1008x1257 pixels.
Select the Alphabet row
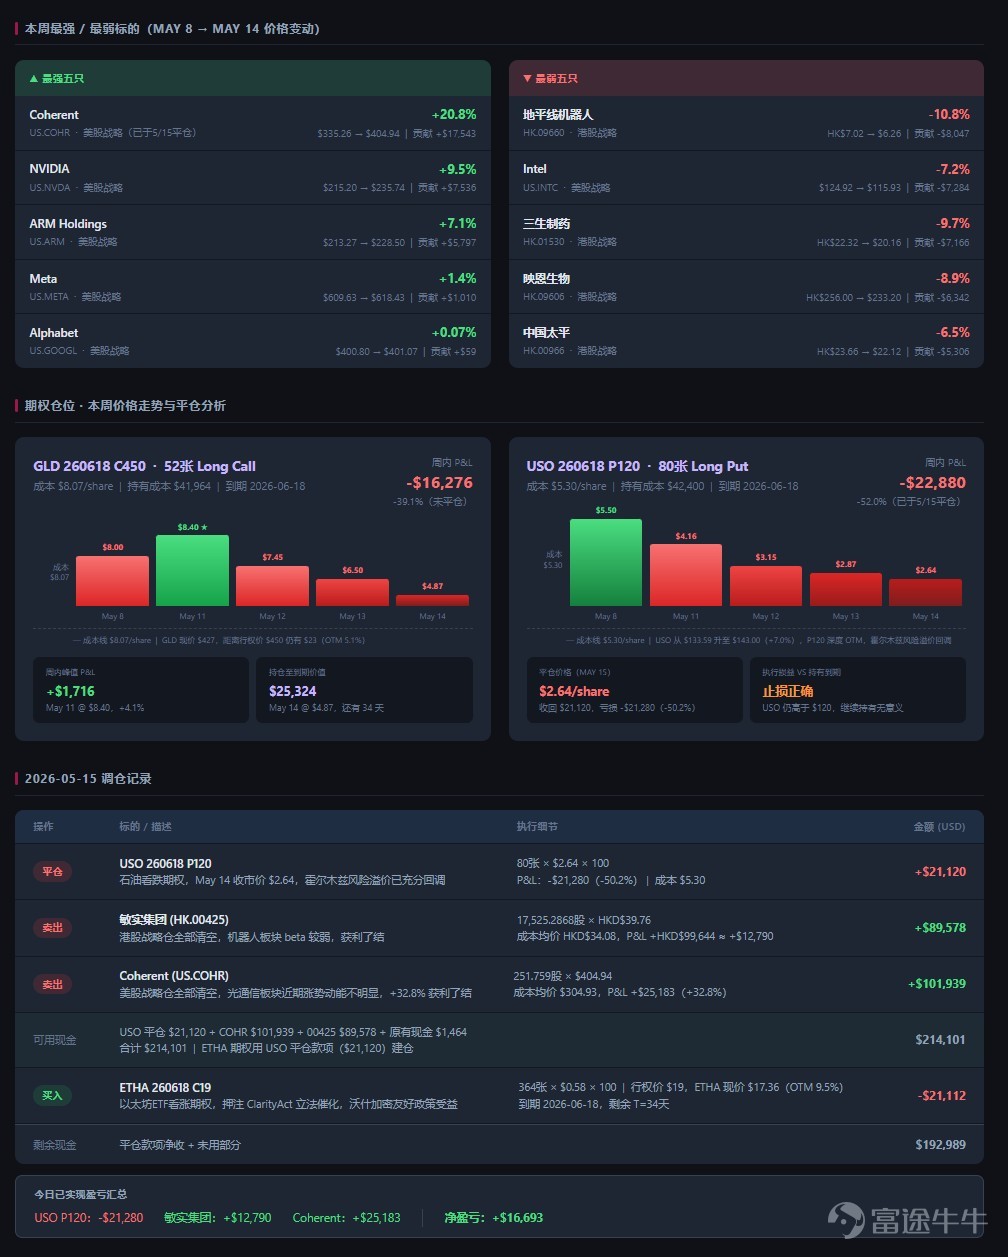click(253, 341)
